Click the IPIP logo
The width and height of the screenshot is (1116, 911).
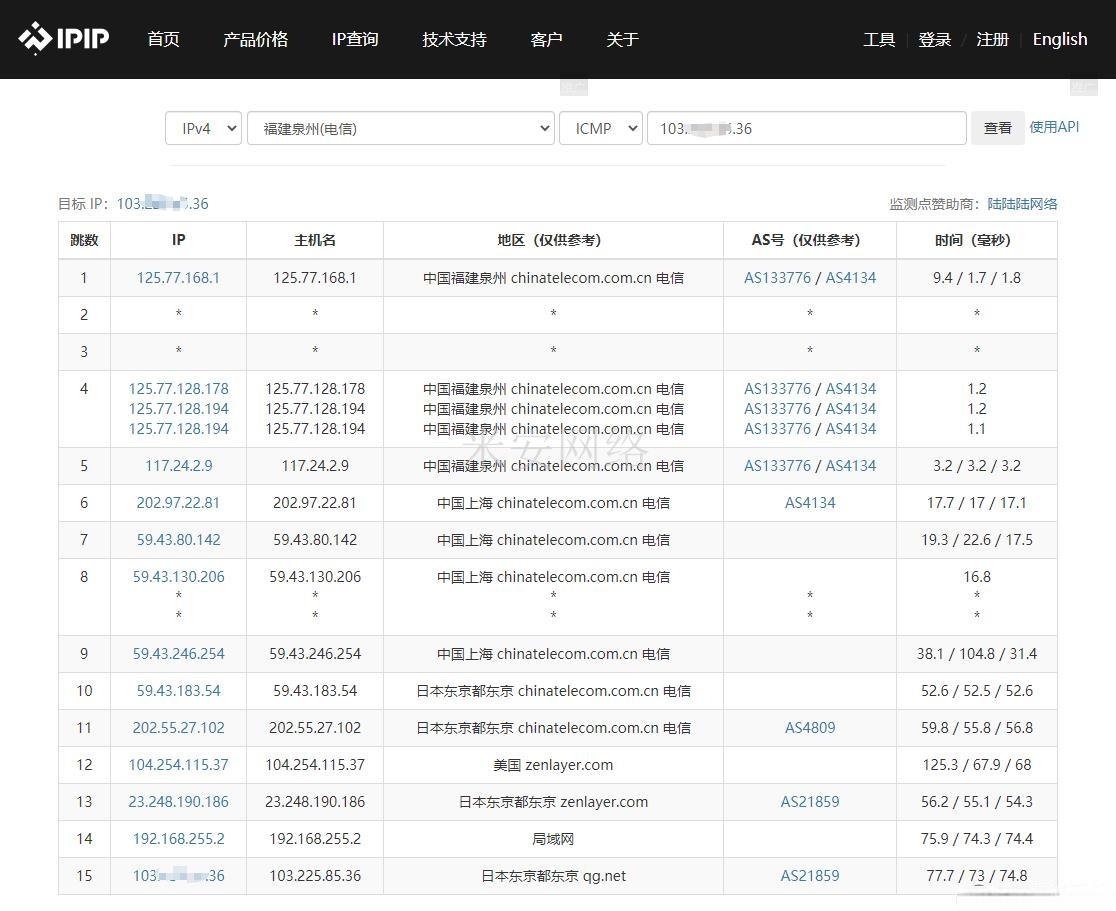pyautogui.click(x=64, y=38)
